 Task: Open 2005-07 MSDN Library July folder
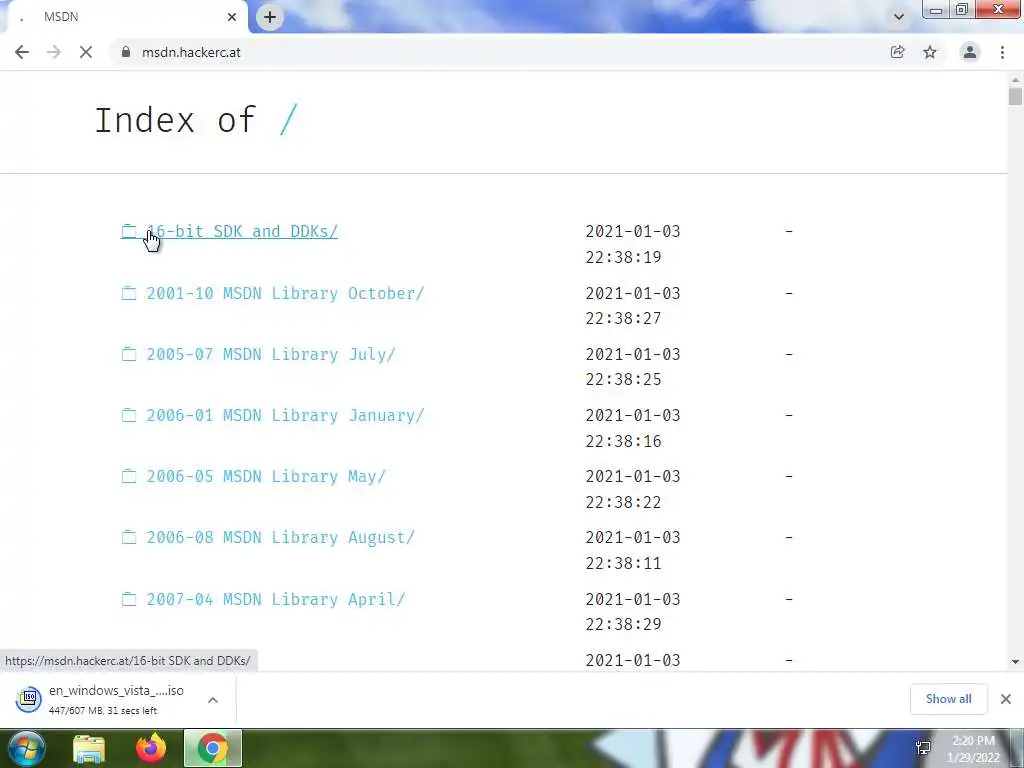point(271,354)
